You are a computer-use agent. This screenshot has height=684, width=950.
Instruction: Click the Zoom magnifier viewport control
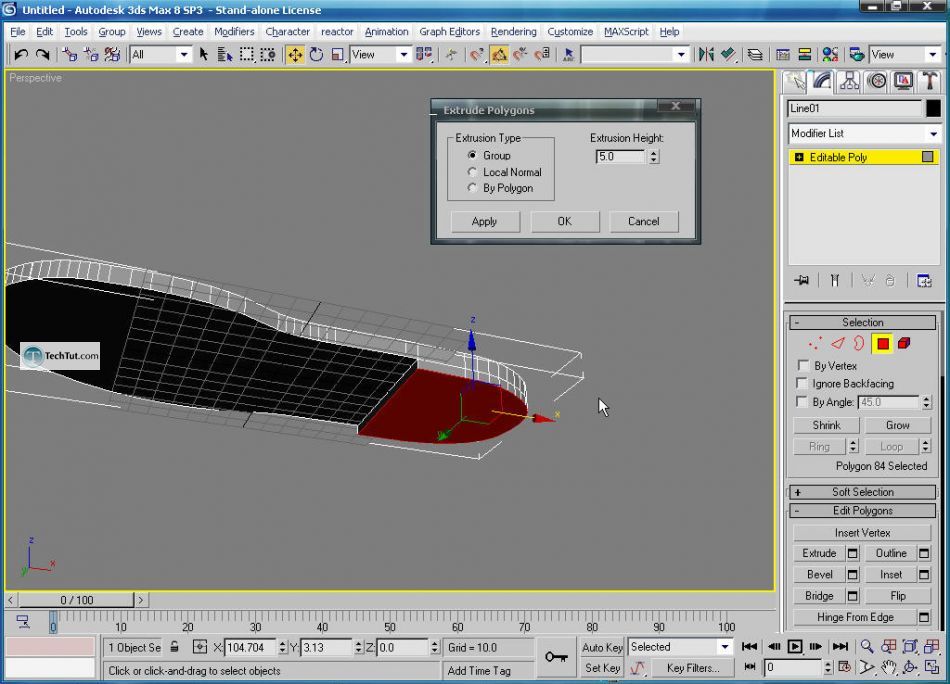point(867,646)
